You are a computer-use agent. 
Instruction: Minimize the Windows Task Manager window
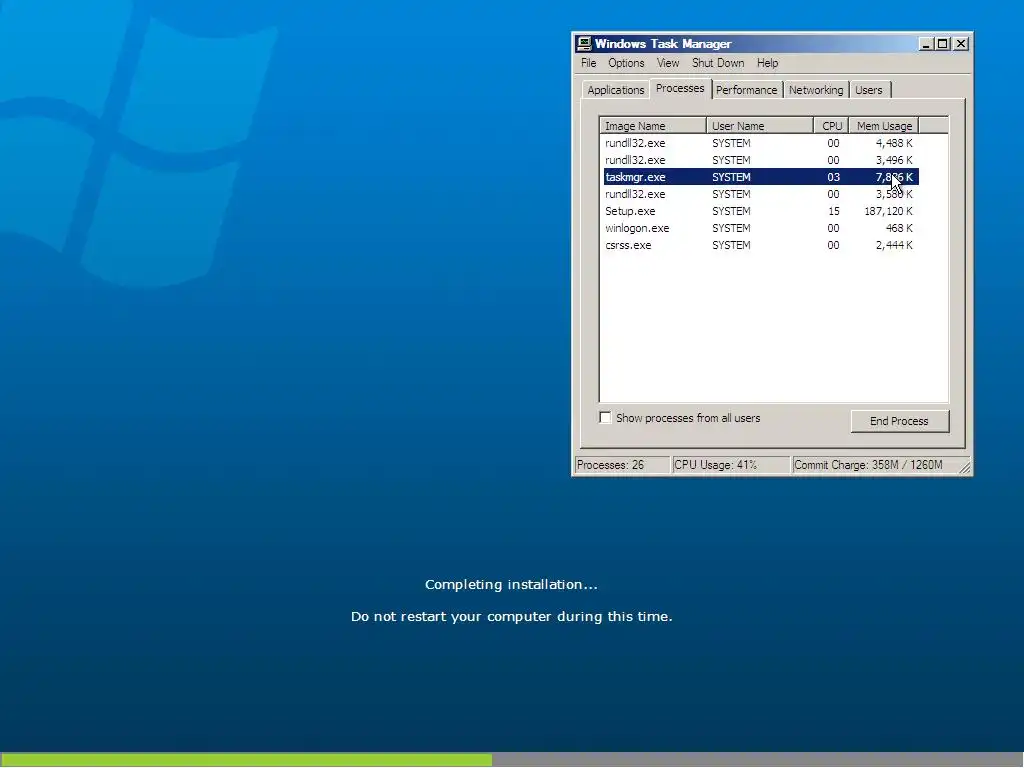pyautogui.click(x=925, y=44)
